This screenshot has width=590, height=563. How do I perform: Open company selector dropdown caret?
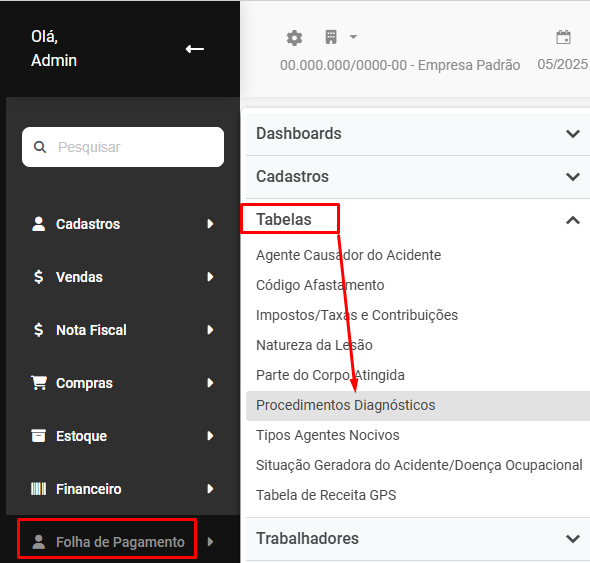click(353, 37)
